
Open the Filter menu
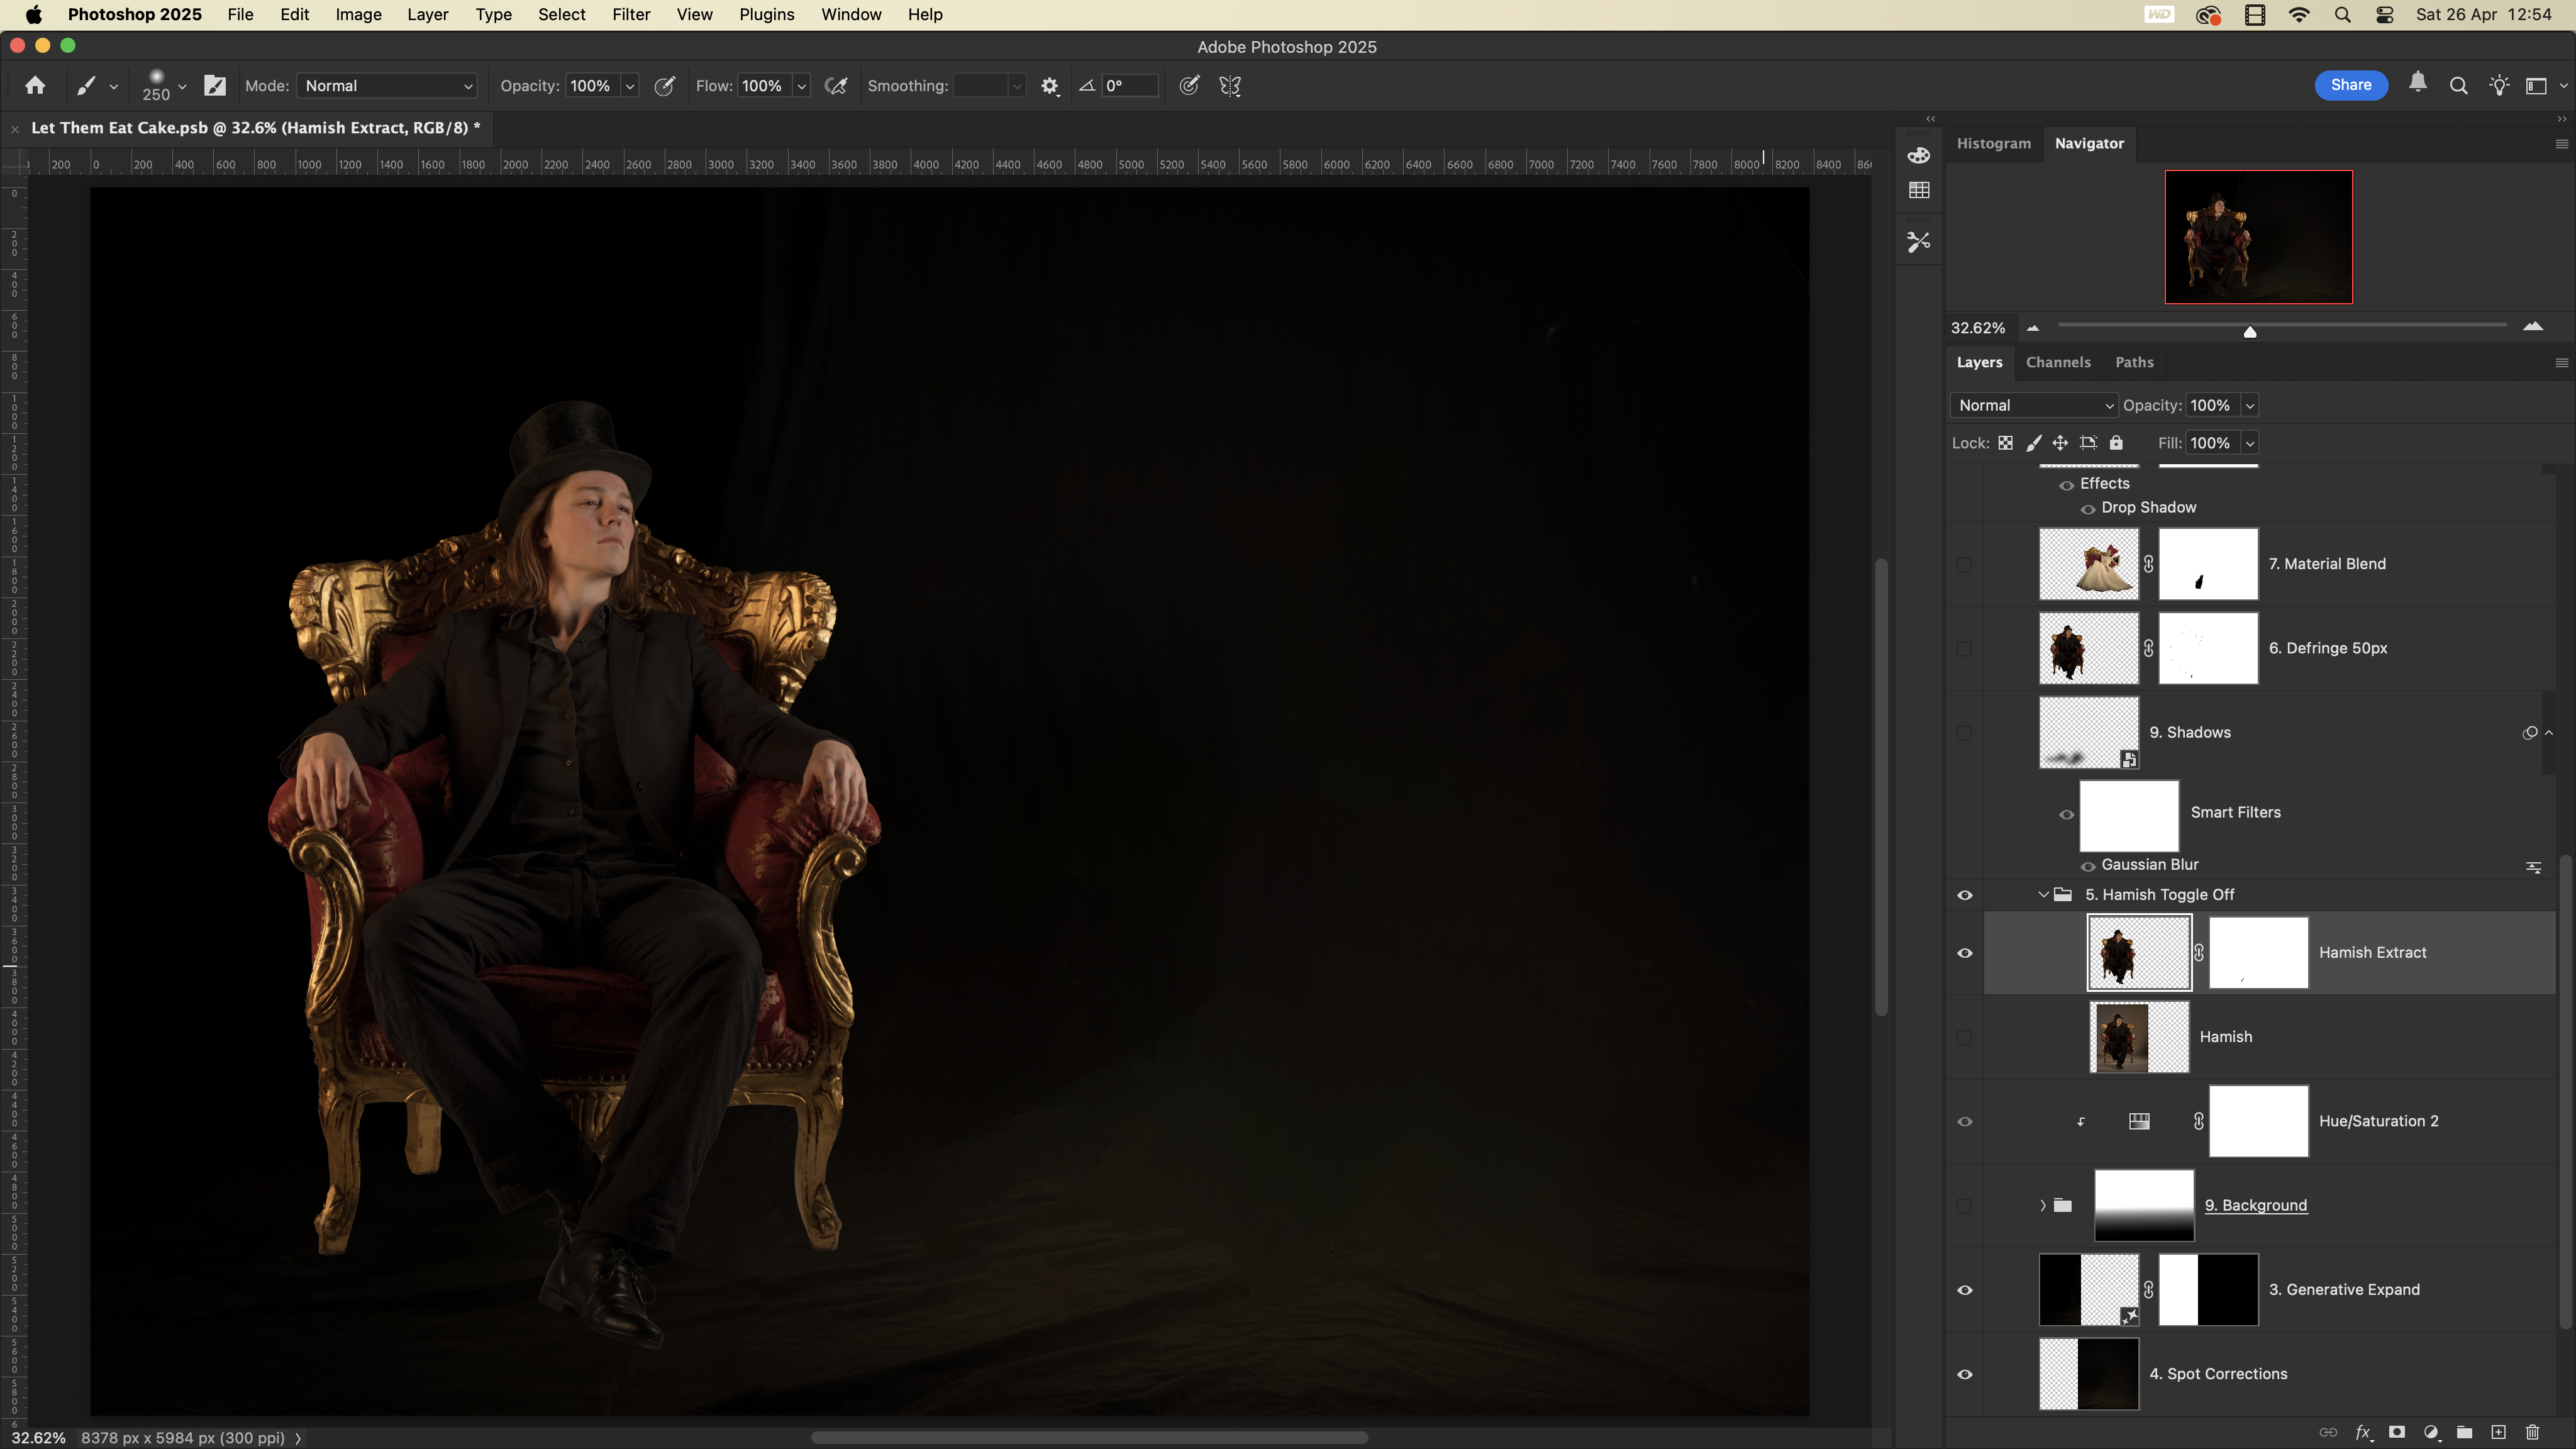631,15
